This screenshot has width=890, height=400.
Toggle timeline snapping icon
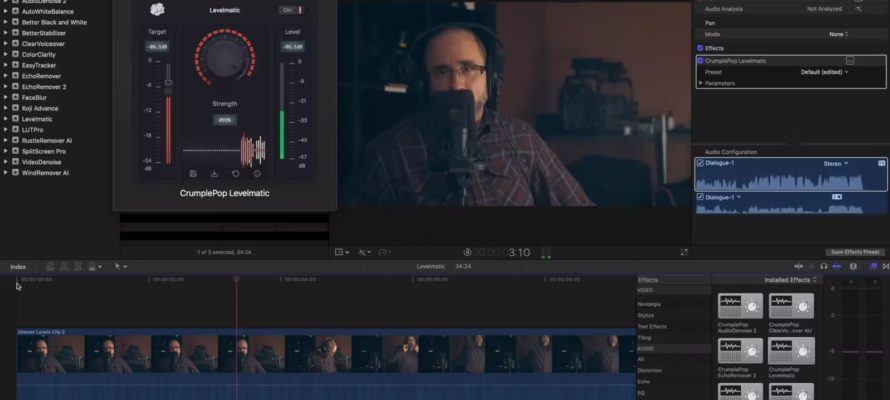[x=837, y=266]
